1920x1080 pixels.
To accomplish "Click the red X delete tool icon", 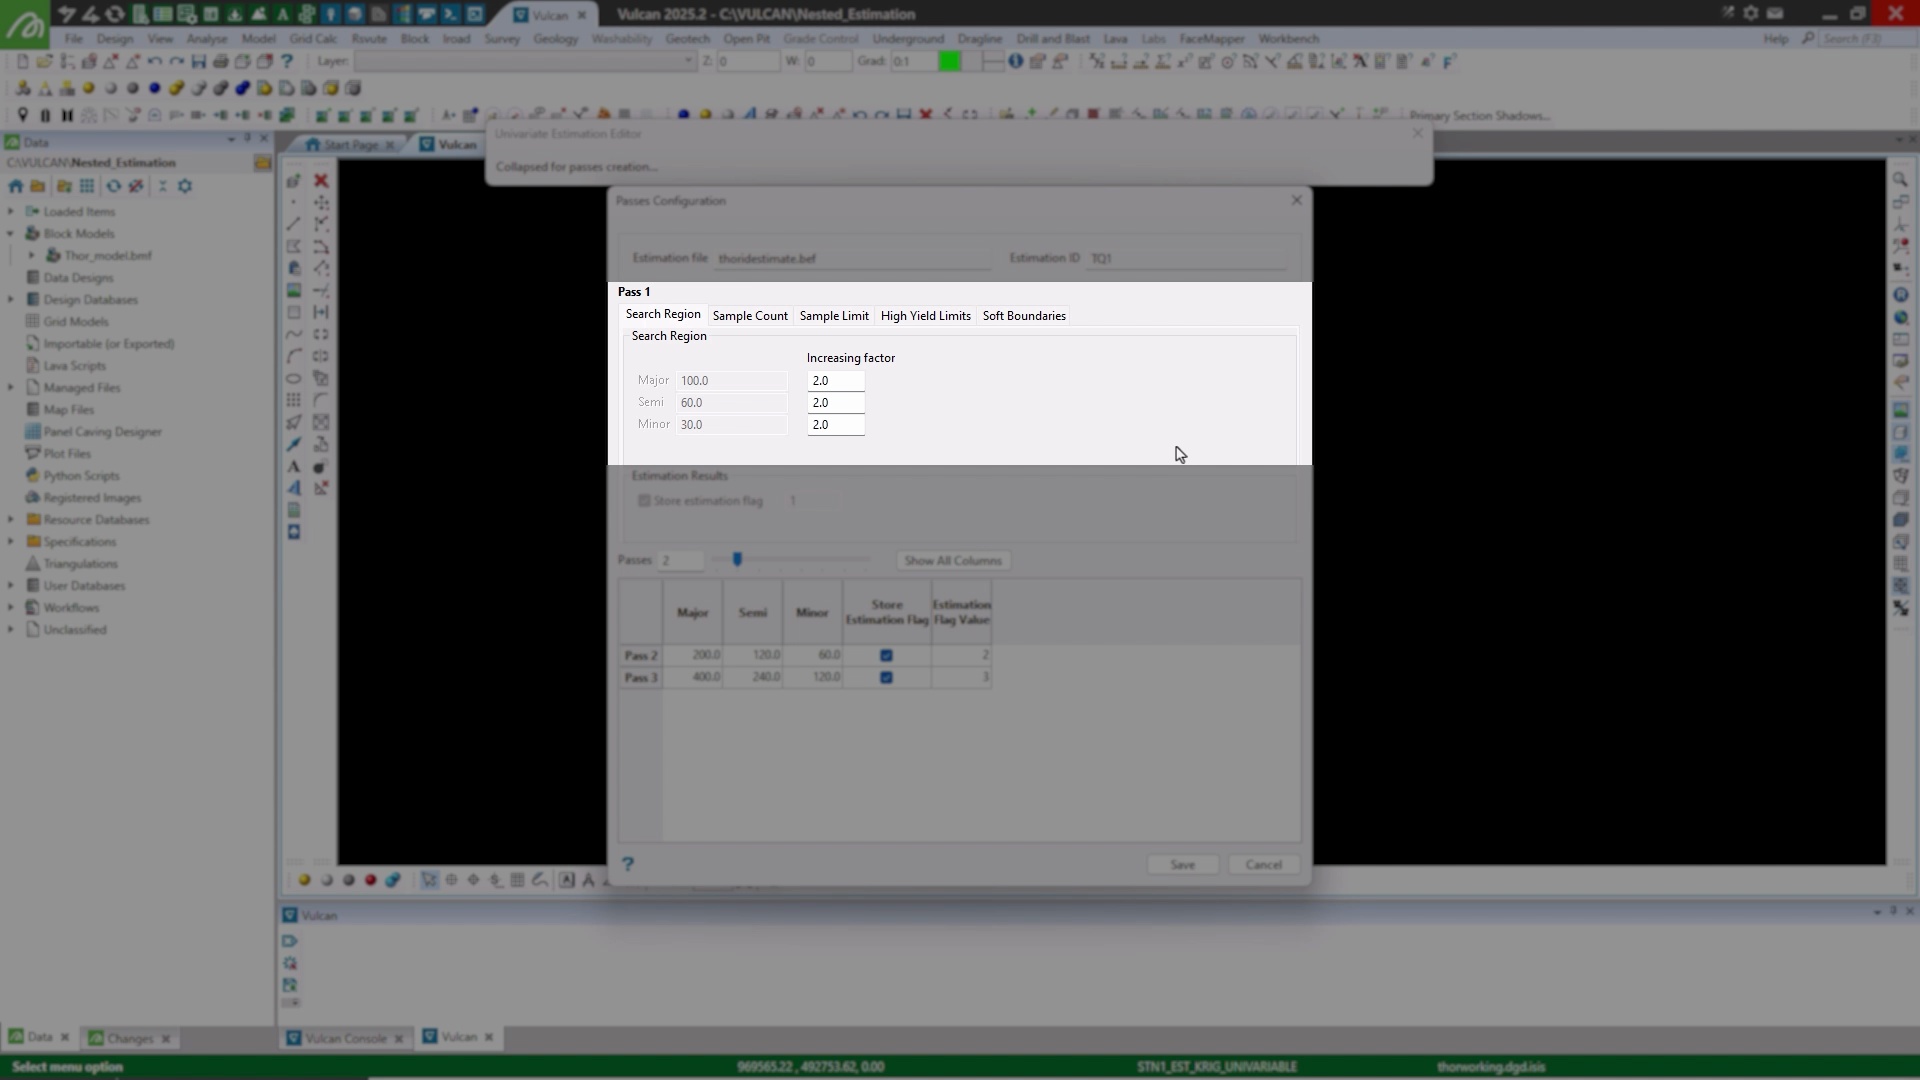I will (x=321, y=181).
